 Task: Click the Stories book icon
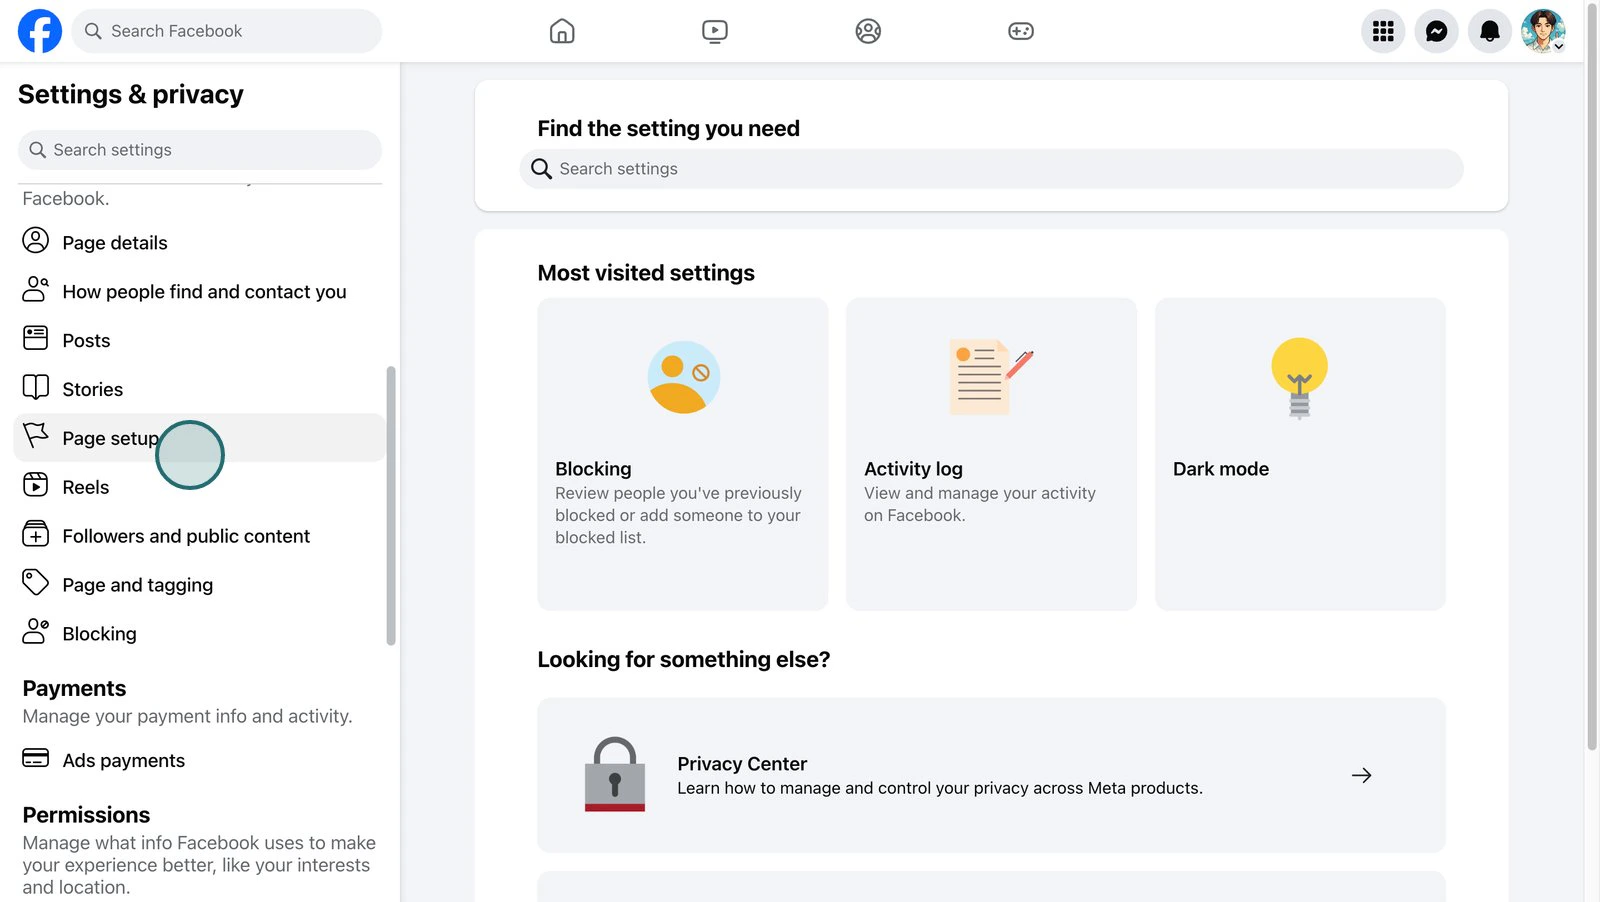coord(36,388)
